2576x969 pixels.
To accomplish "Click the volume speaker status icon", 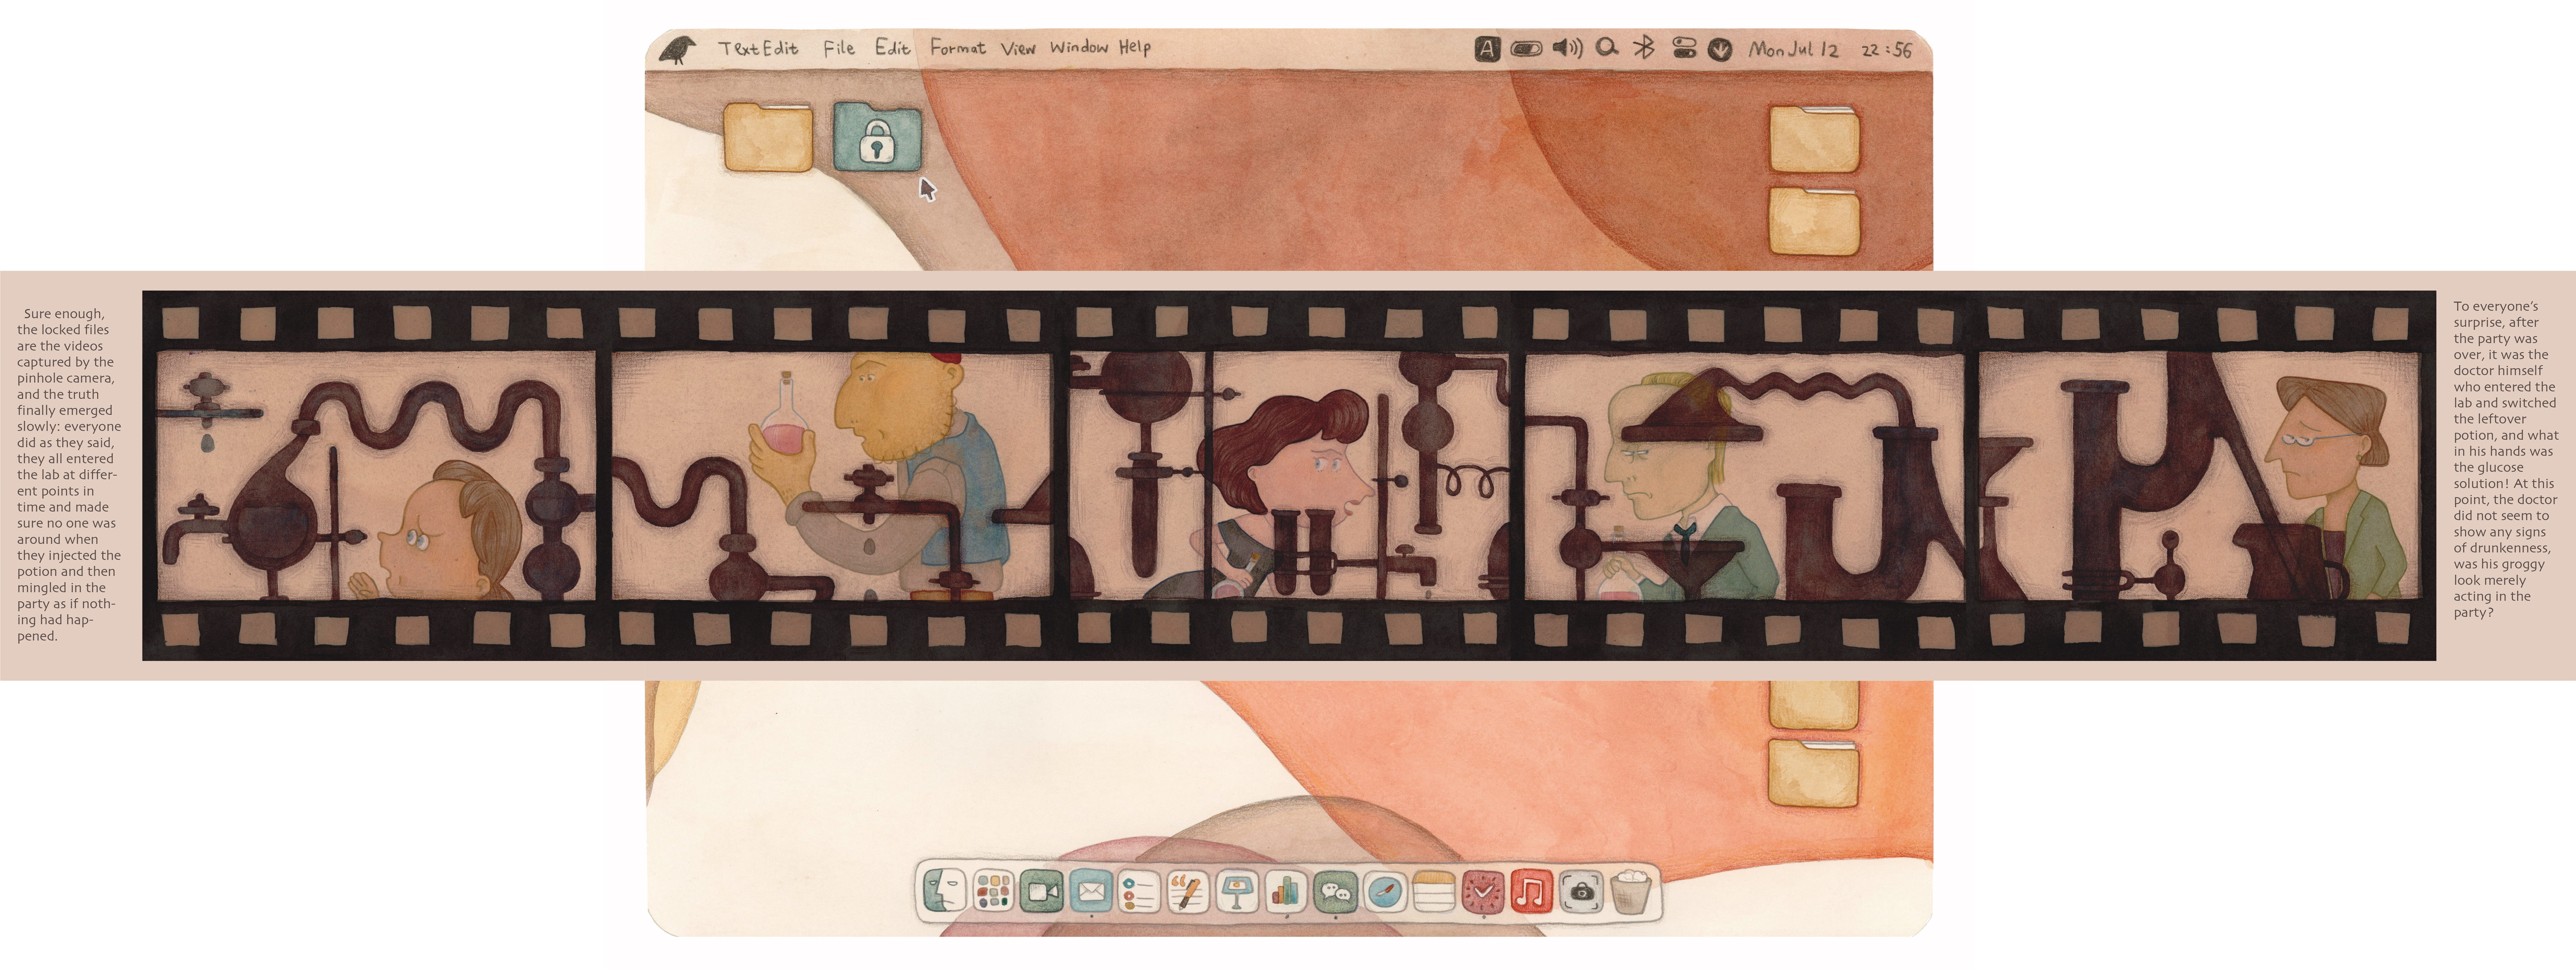I will pos(1567,48).
